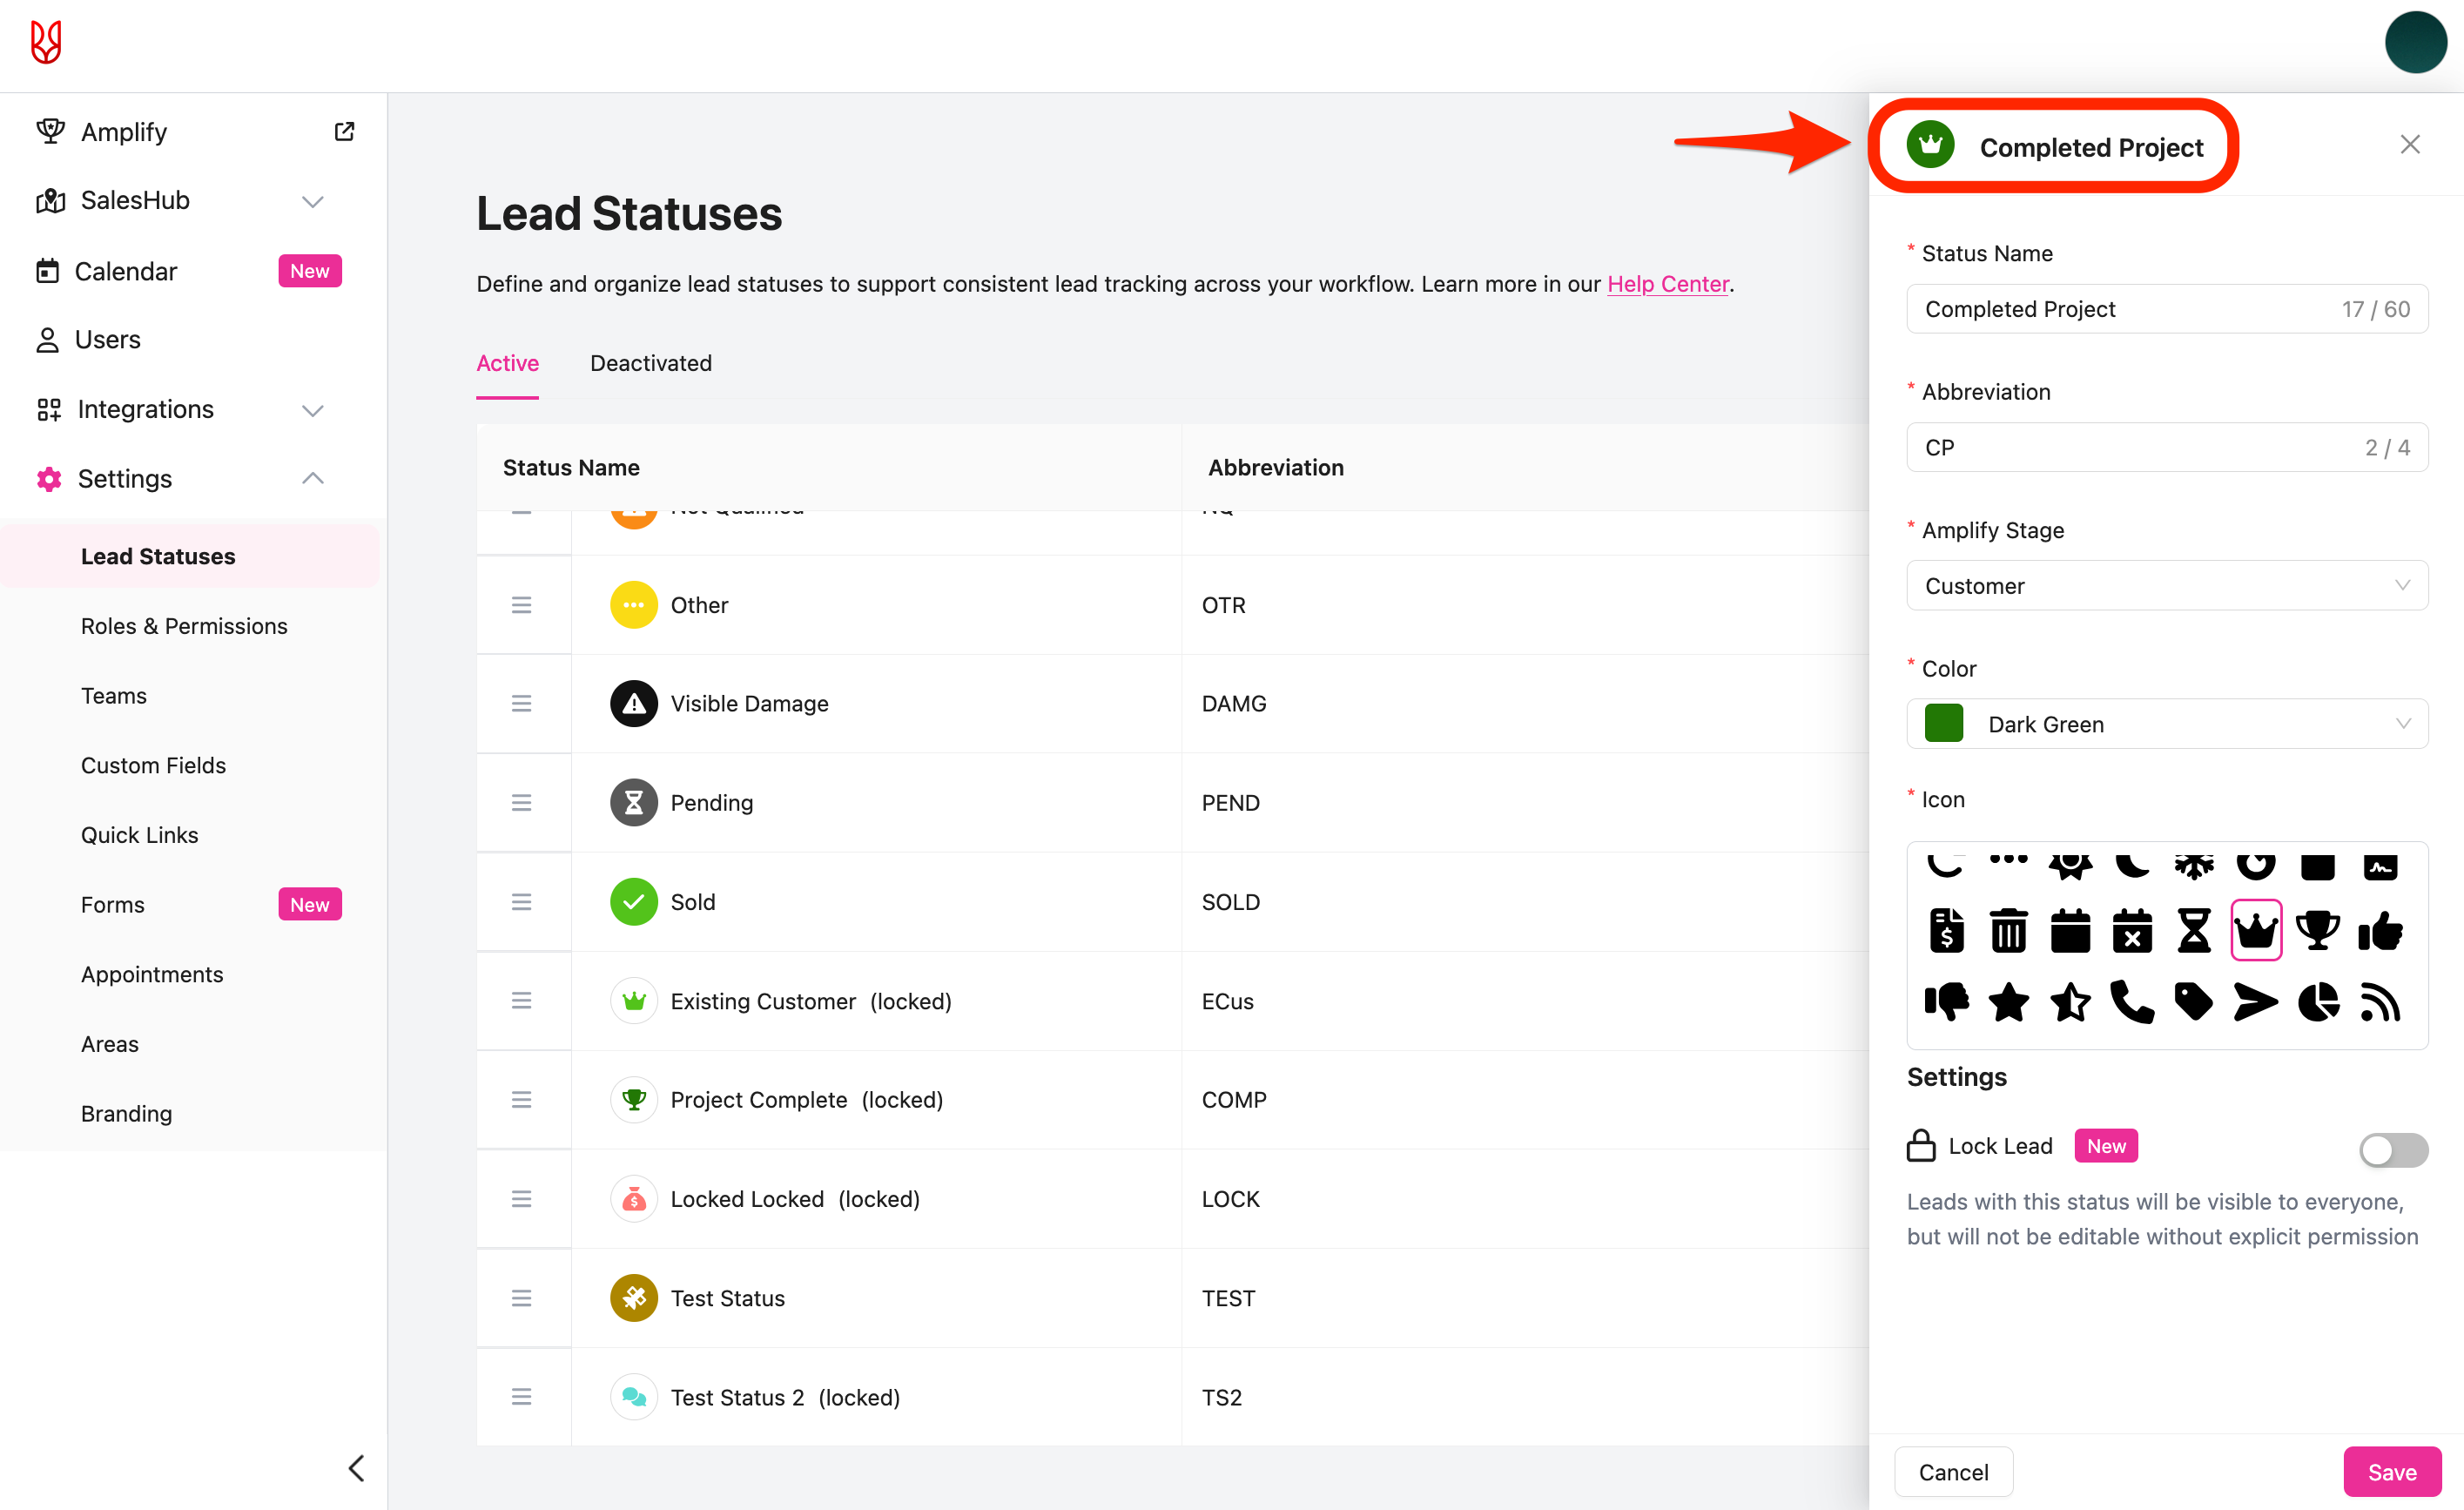Select the solid star icon
The width and height of the screenshot is (2464, 1510).
[x=2008, y=1002]
